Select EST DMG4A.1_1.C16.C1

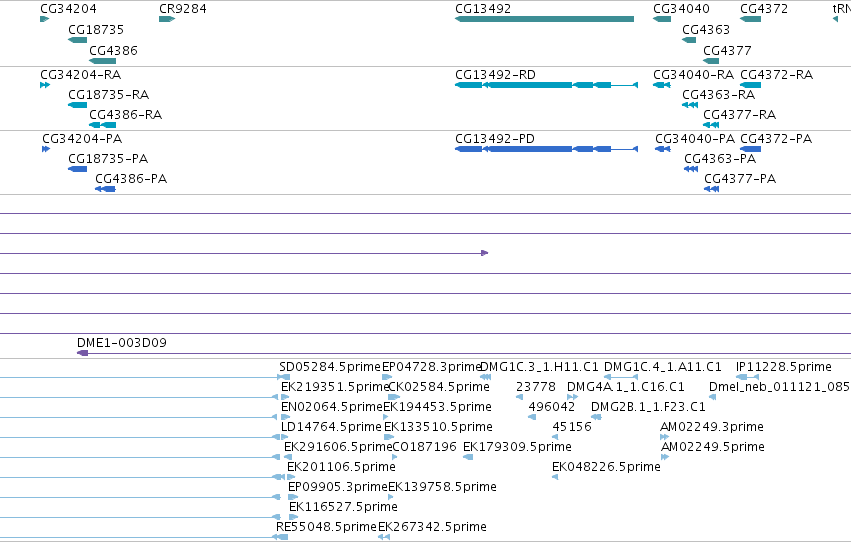626,386
